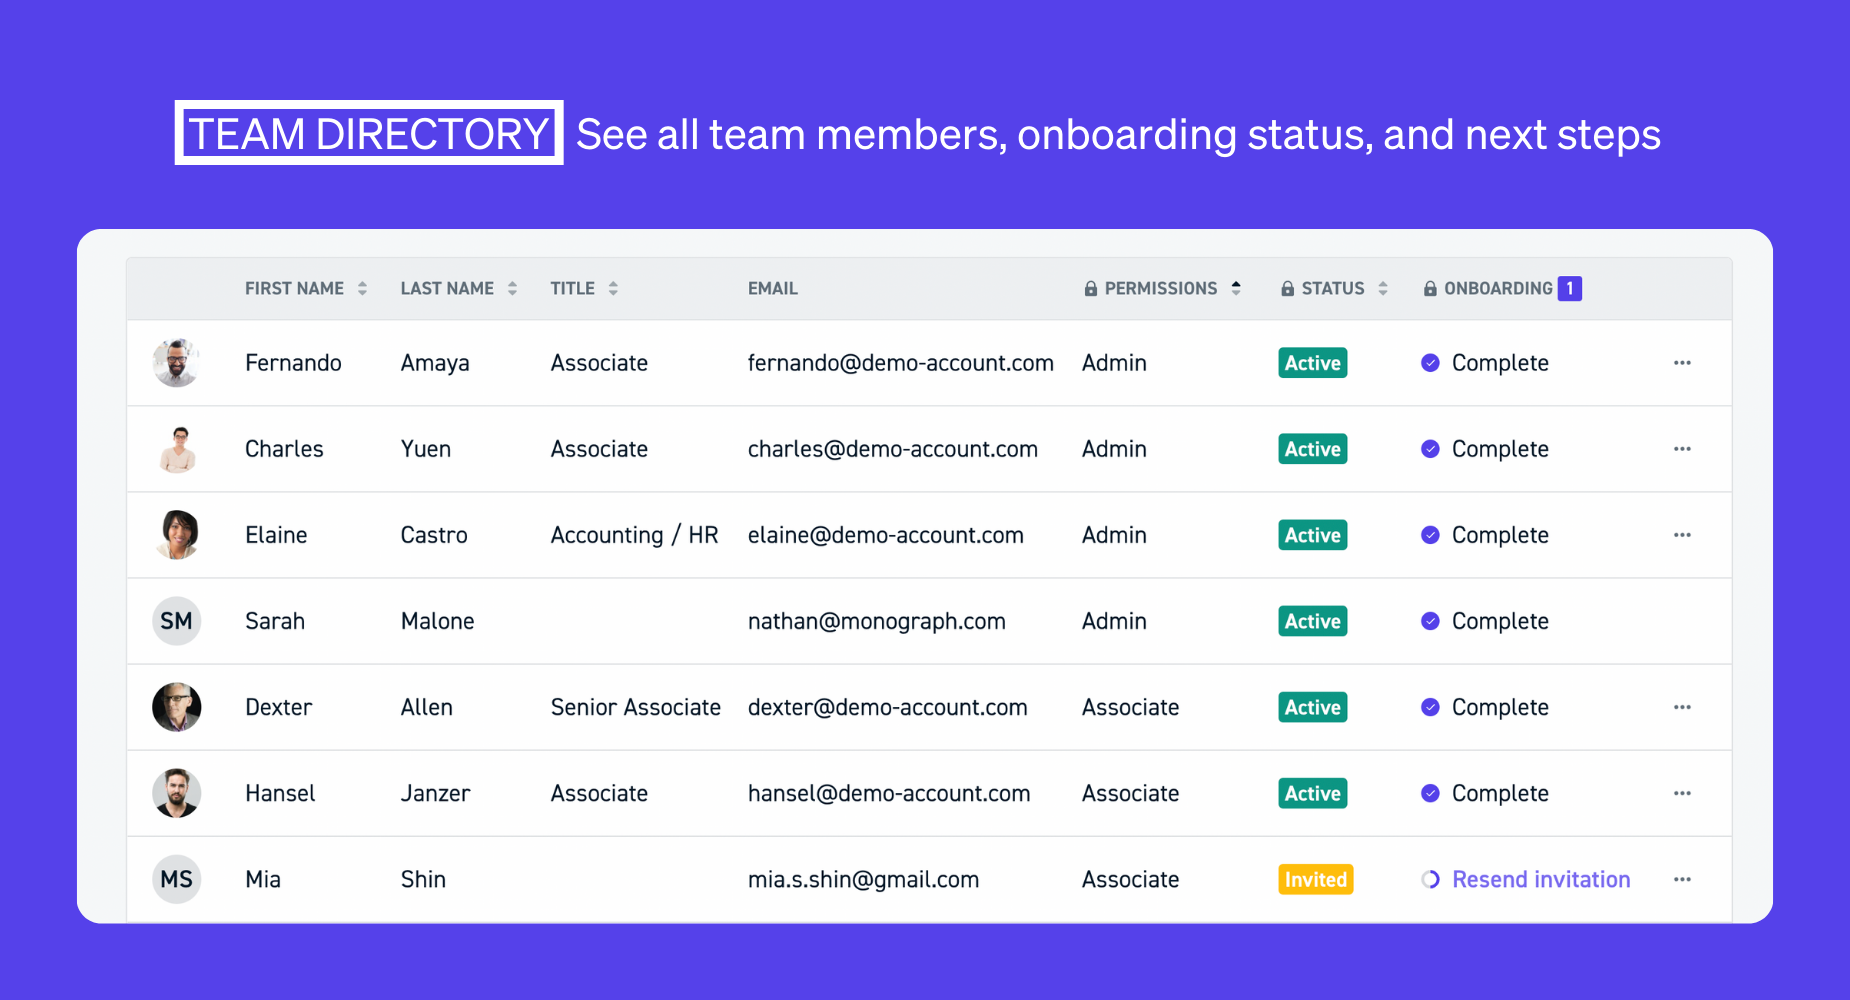Screen dimensions: 1850x1000
Task: Sort the table by Last Name
Action: (x=512, y=289)
